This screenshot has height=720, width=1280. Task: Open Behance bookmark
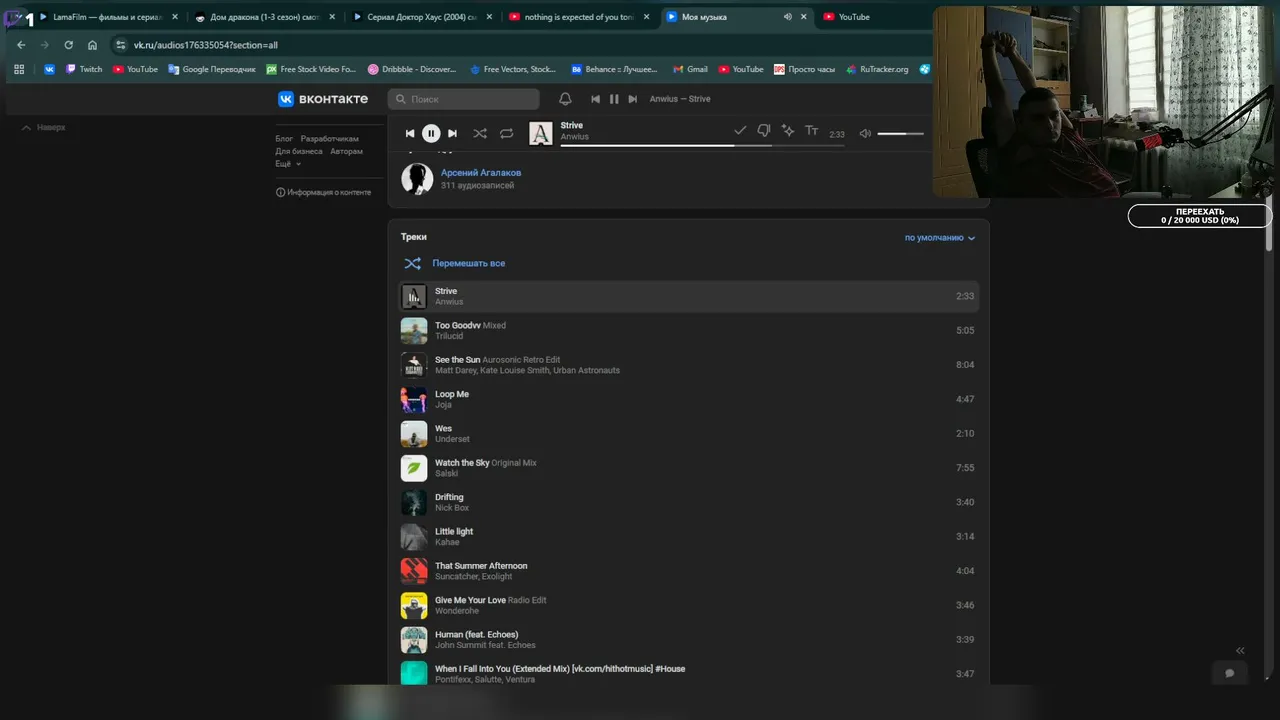coord(614,69)
